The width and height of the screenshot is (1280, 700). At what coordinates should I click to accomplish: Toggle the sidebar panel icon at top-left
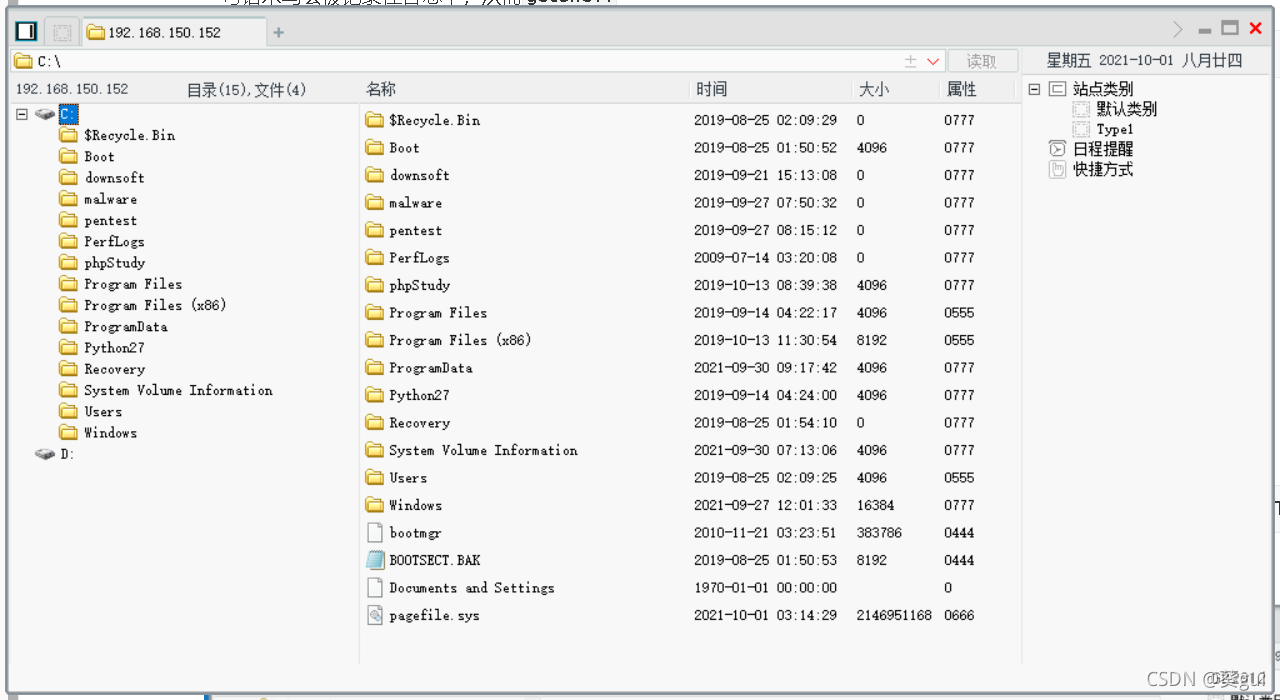(26, 32)
